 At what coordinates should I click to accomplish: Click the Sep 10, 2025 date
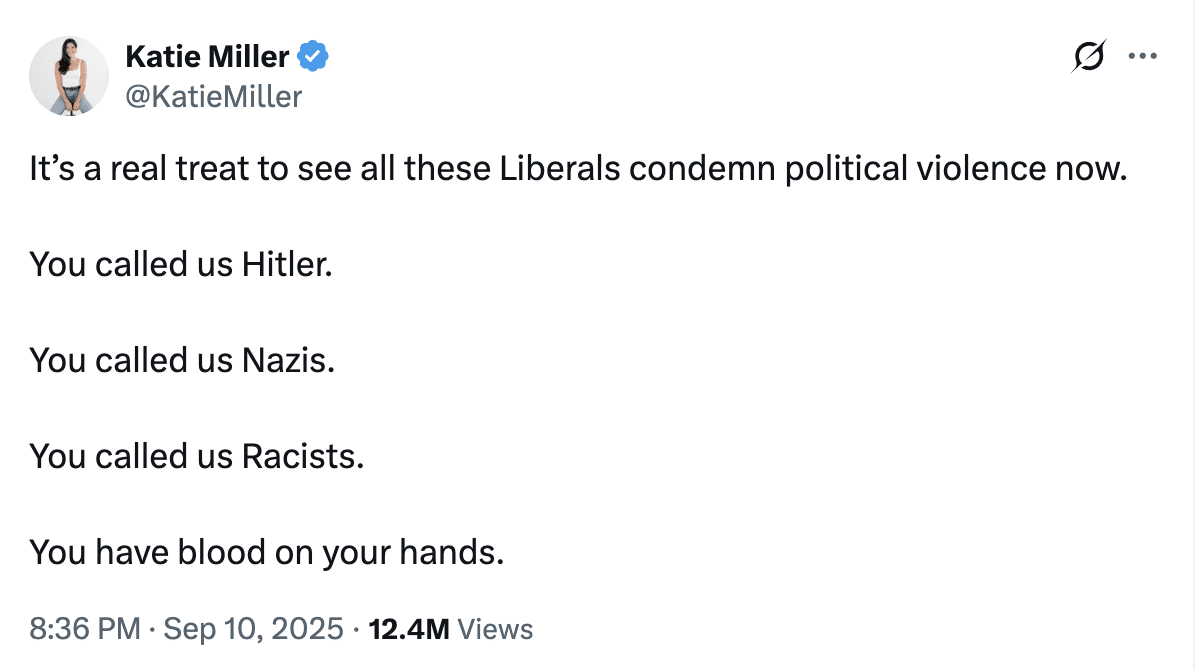click(254, 629)
